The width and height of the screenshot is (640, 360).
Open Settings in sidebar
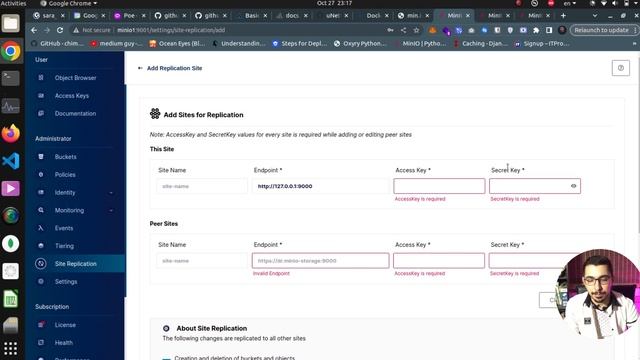[66, 282]
